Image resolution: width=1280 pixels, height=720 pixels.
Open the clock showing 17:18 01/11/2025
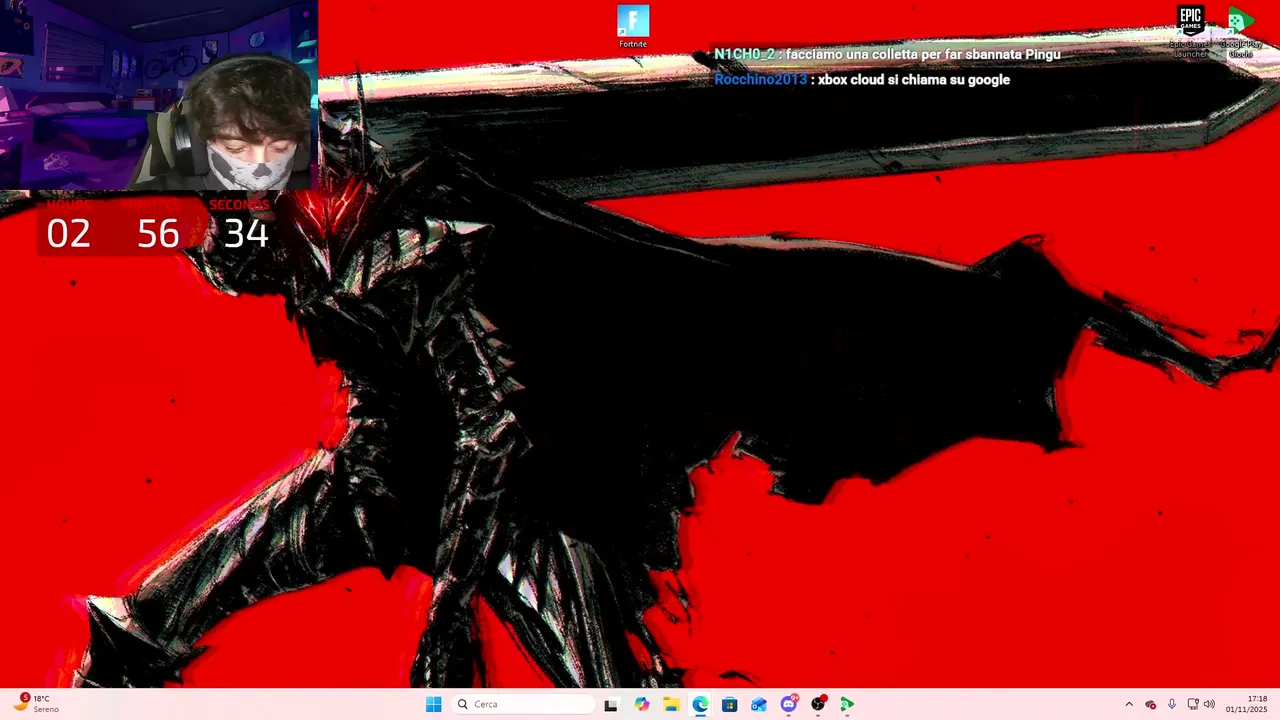1247,704
